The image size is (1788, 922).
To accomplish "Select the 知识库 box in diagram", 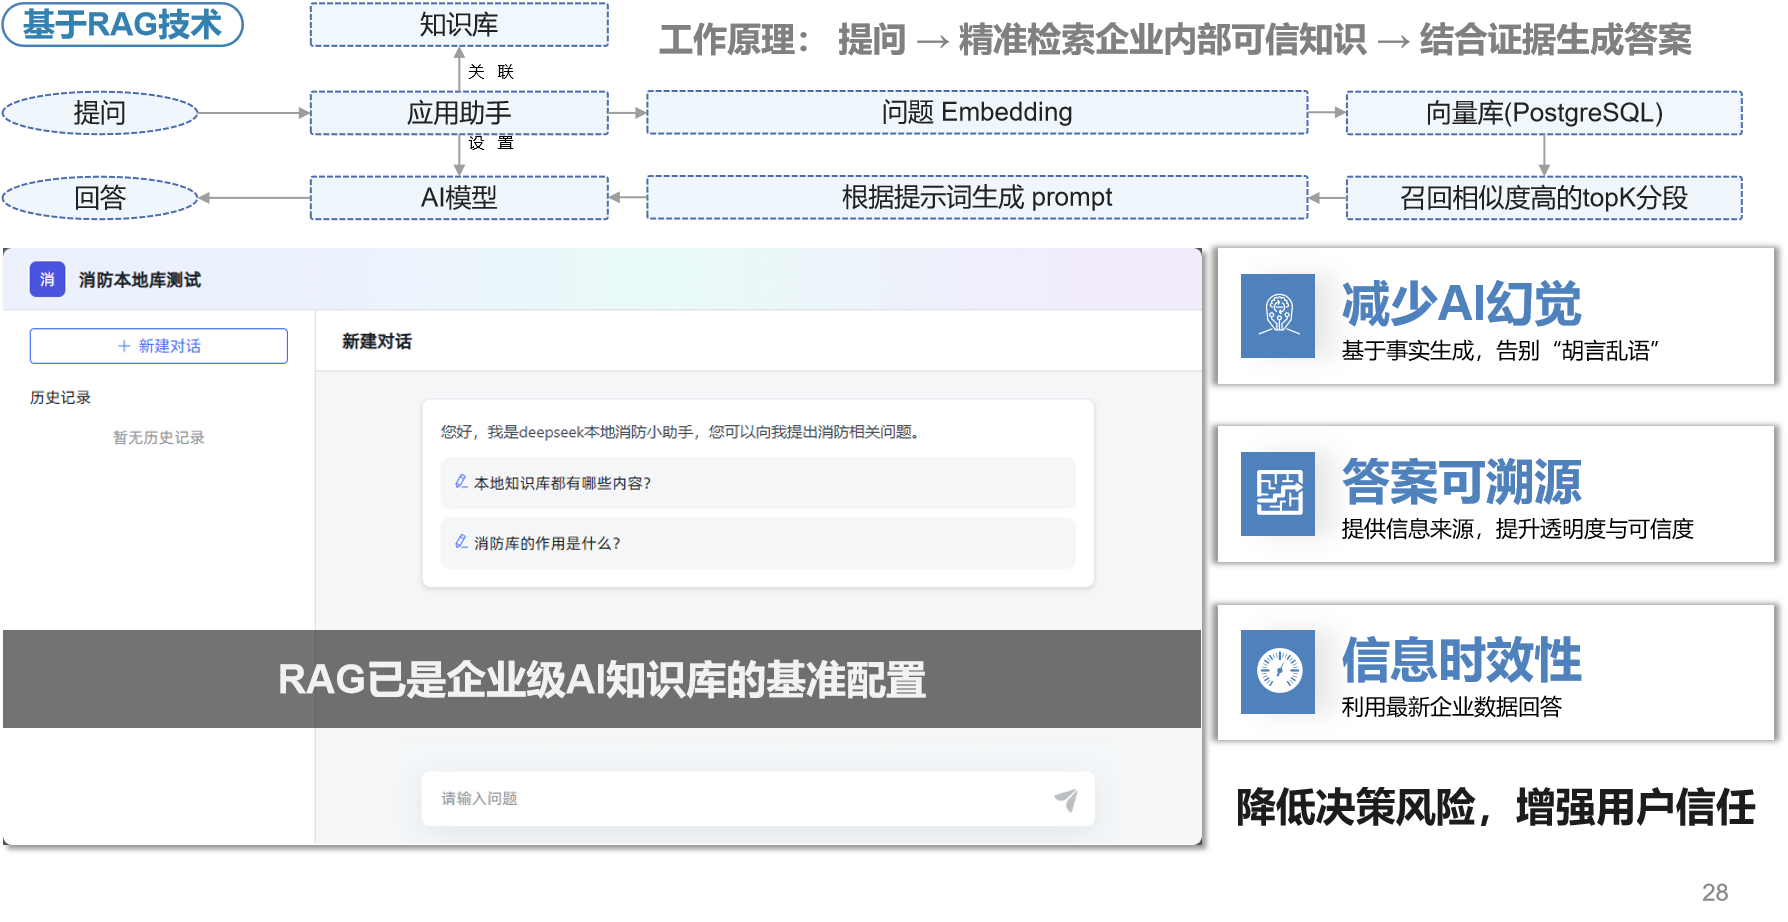I will click(x=459, y=25).
